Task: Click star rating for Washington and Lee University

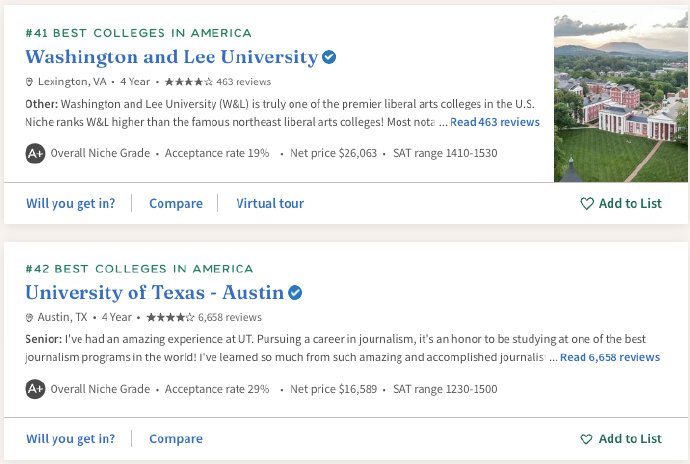Action: 189,82
